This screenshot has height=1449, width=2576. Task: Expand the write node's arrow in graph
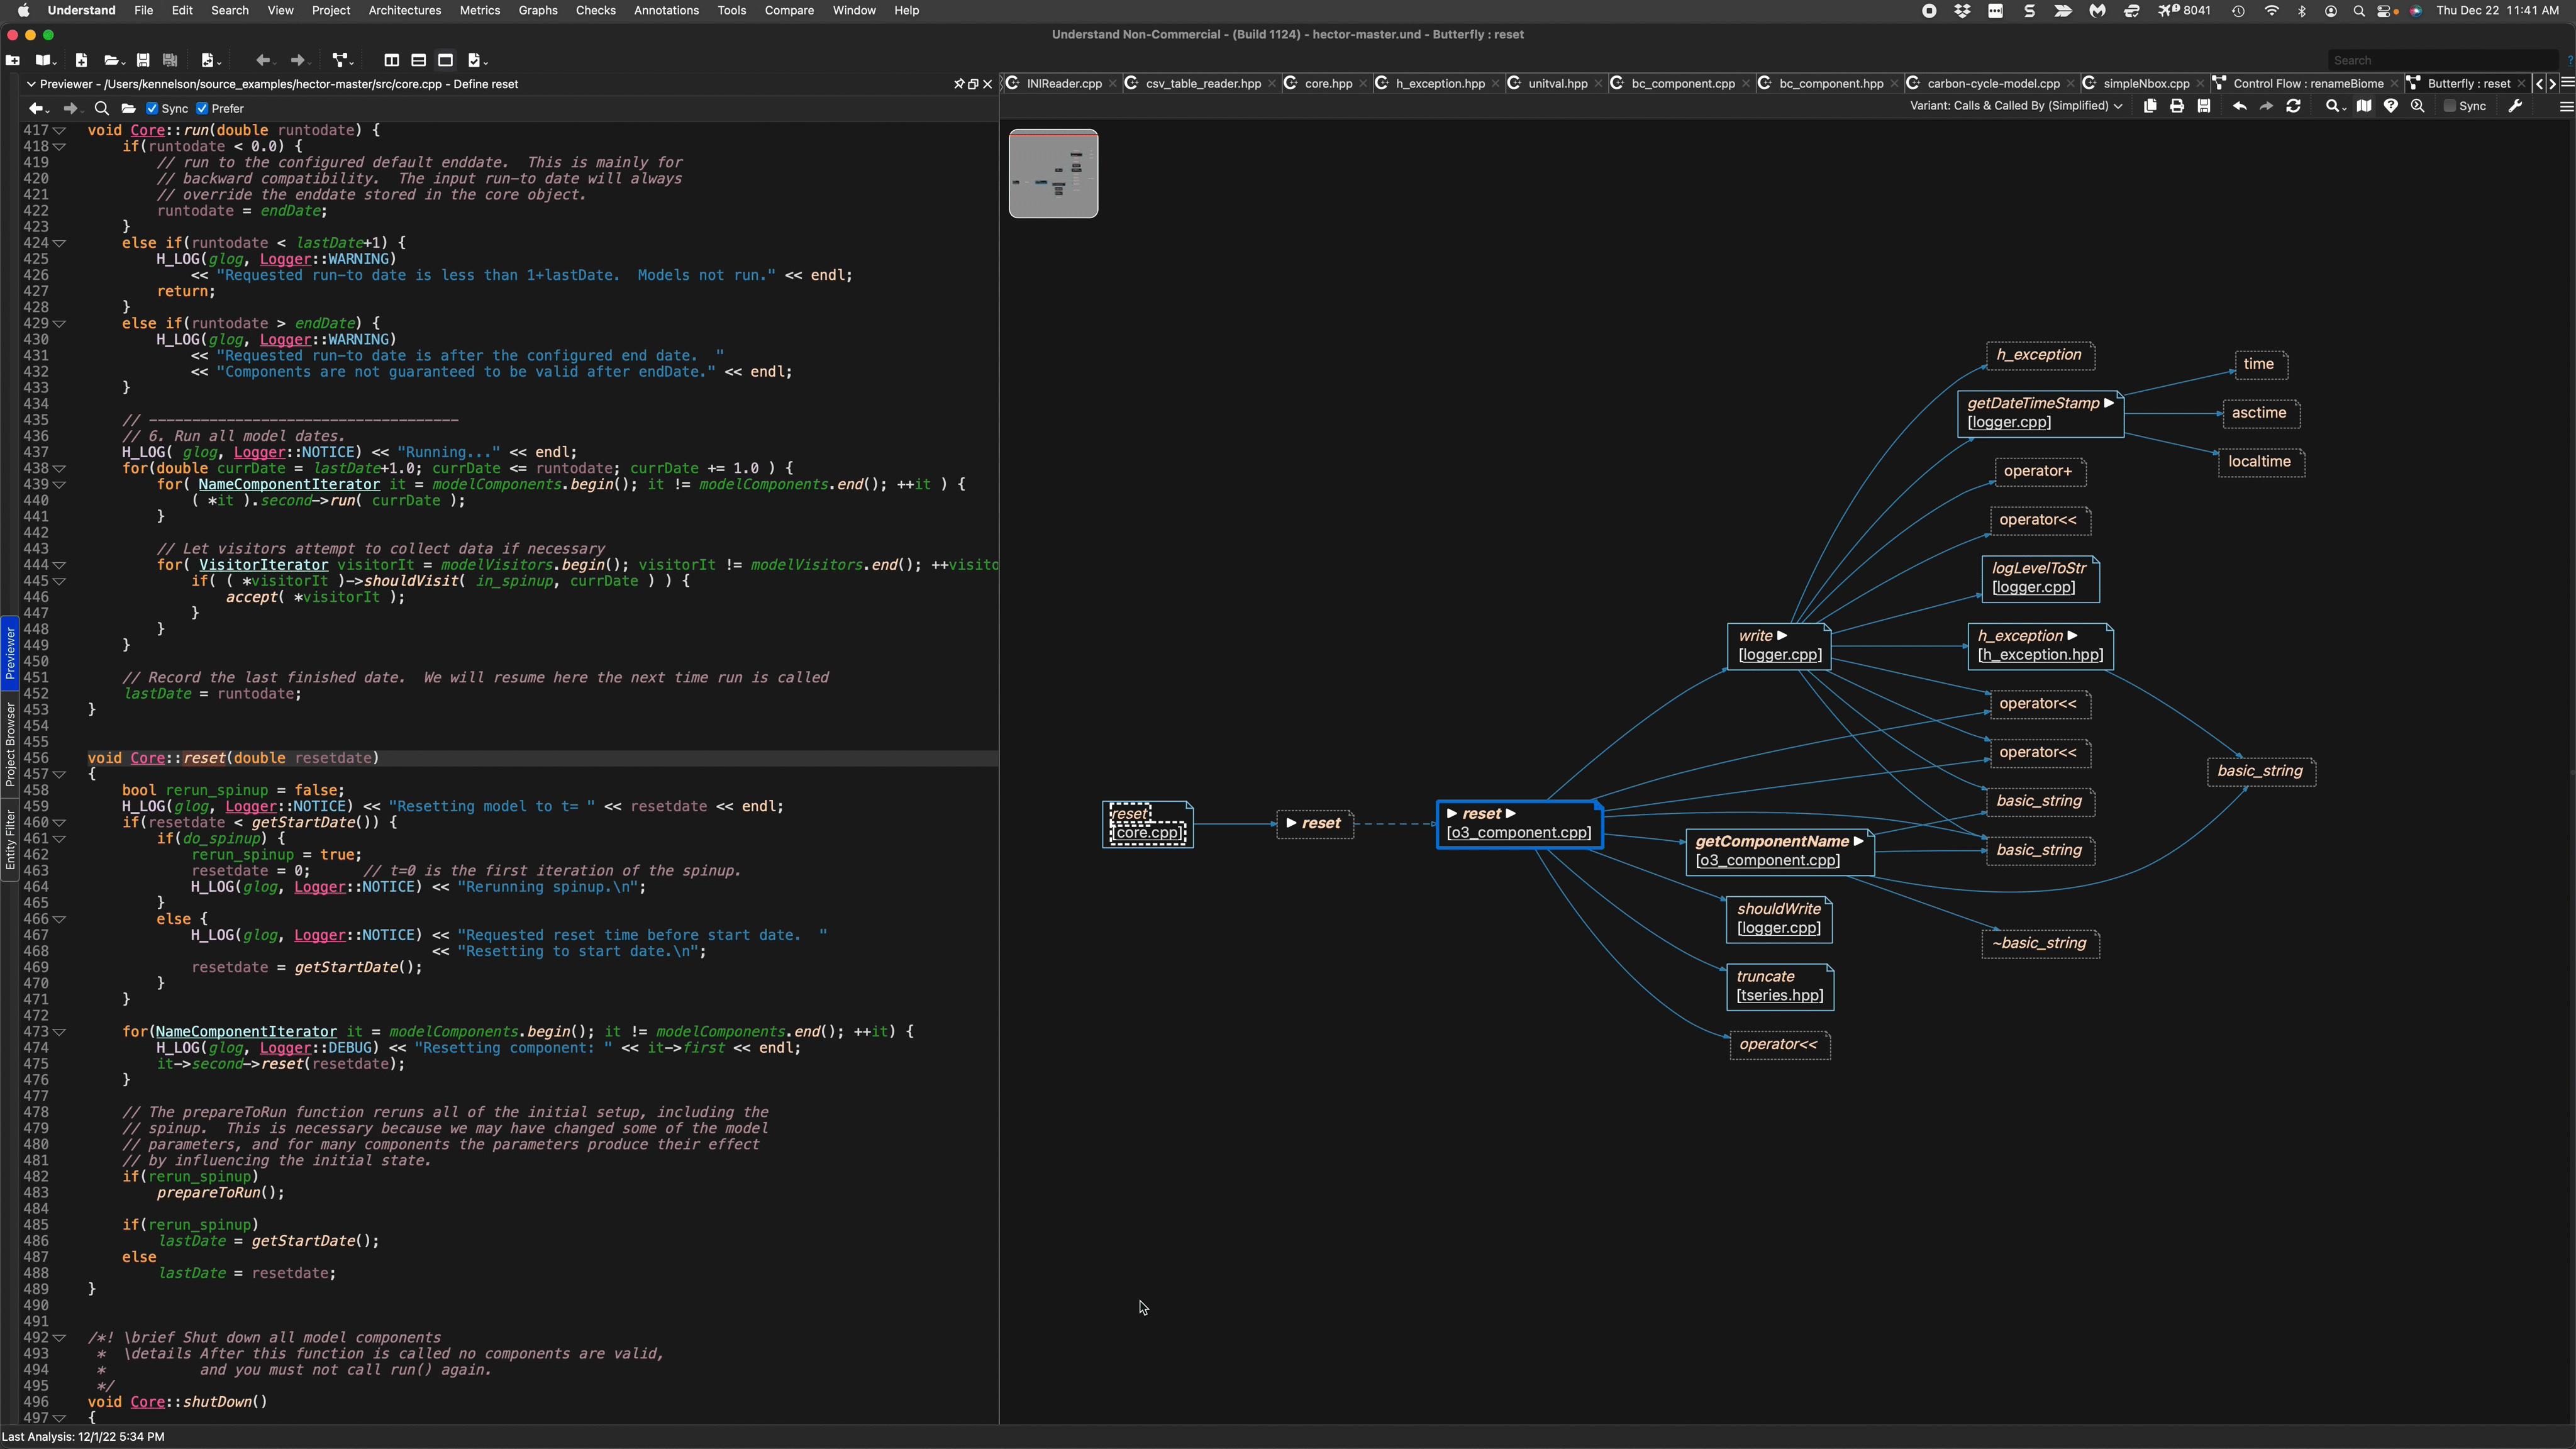click(1782, 636)
